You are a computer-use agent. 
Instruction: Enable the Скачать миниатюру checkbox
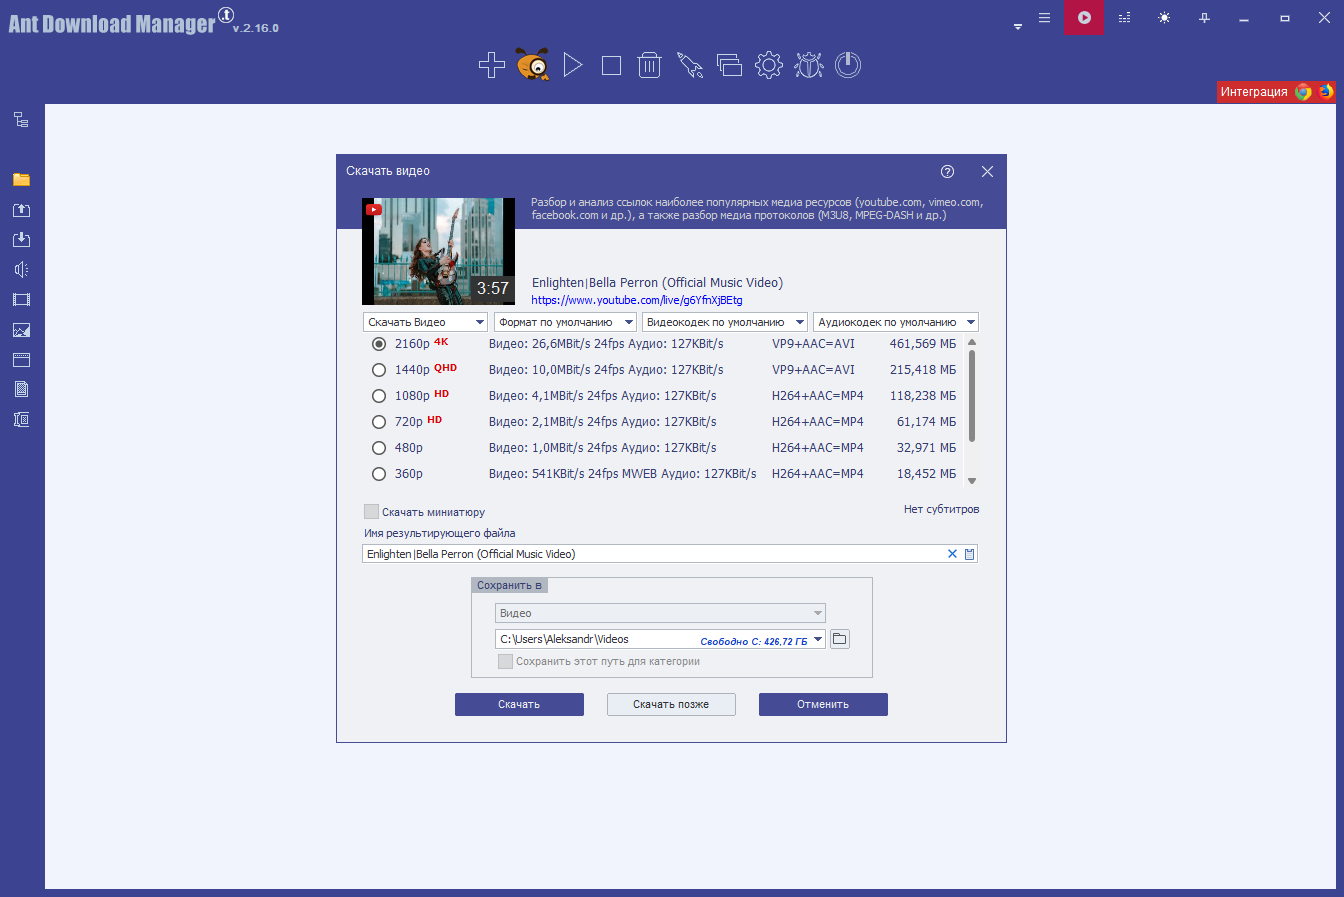(372, 512)
